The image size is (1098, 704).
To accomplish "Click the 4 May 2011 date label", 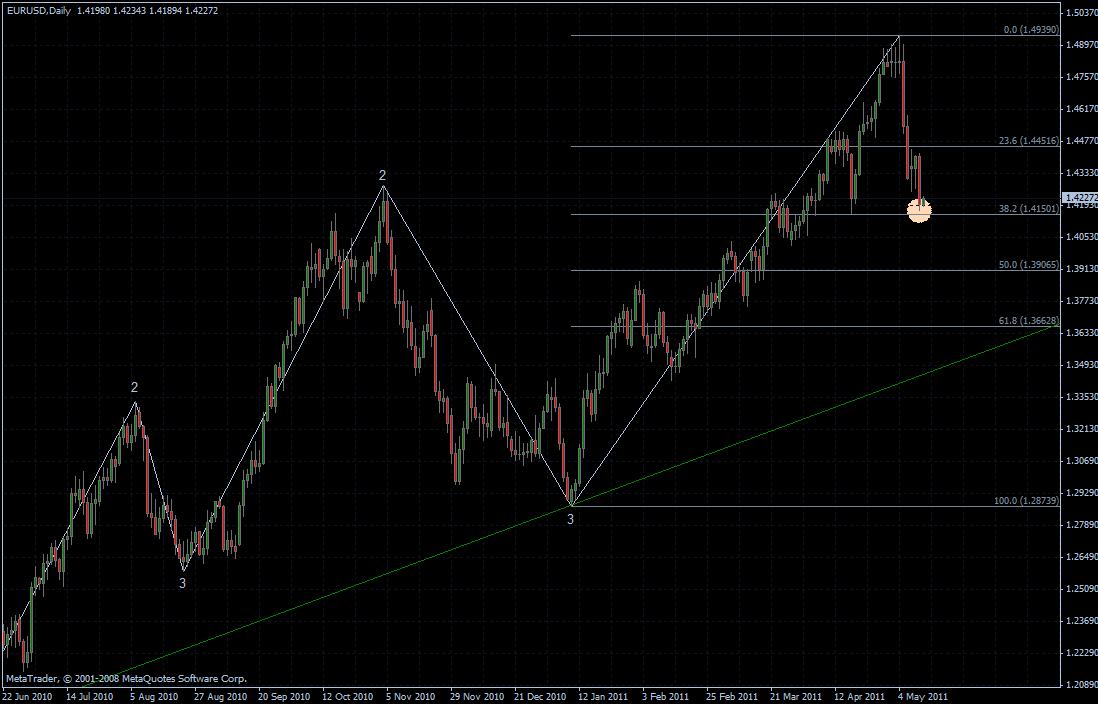I will tap(923, 697).
